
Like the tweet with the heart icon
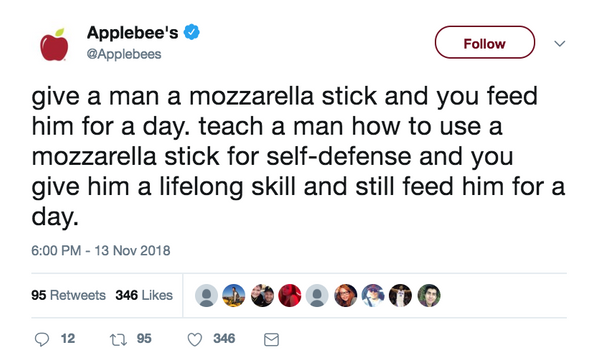[194, 339]
